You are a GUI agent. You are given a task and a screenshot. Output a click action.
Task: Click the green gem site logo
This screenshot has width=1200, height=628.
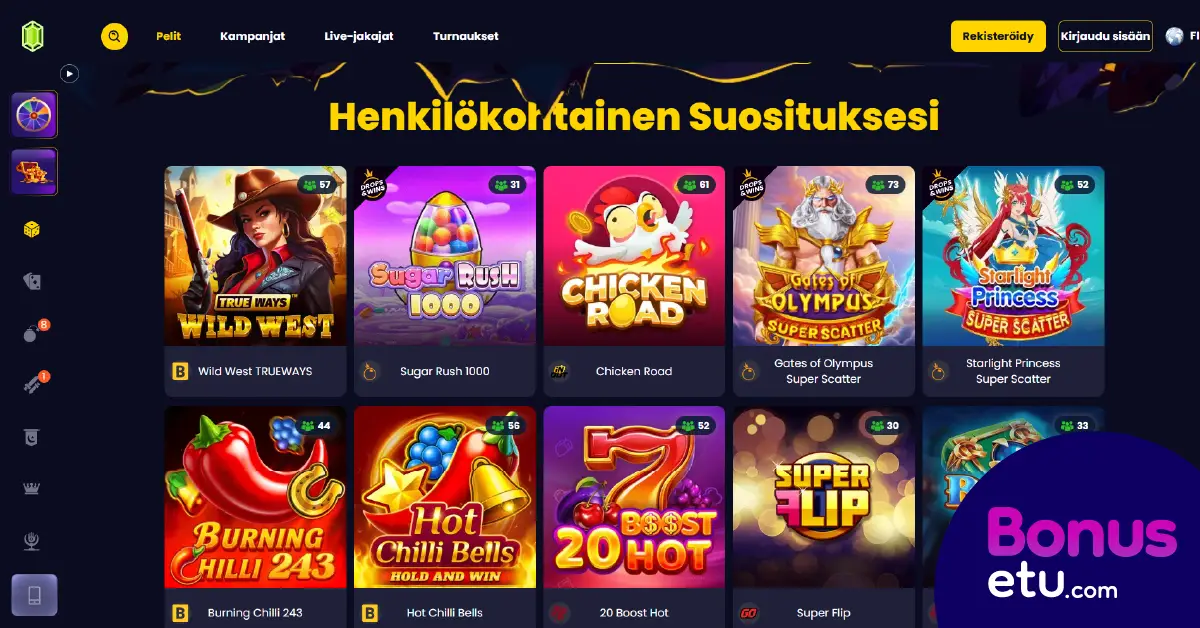click(x=33, y=37)
